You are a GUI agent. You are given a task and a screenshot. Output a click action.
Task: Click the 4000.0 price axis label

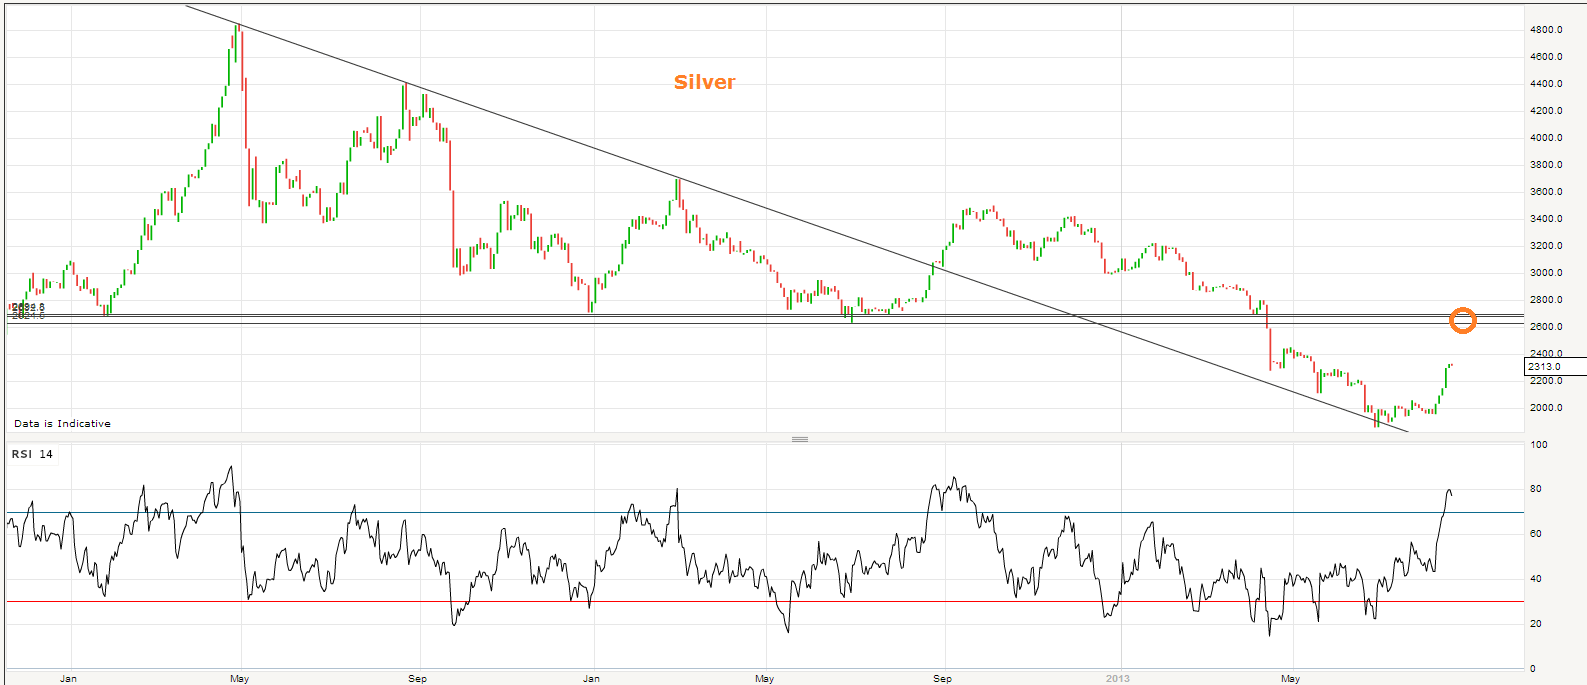1545,138
